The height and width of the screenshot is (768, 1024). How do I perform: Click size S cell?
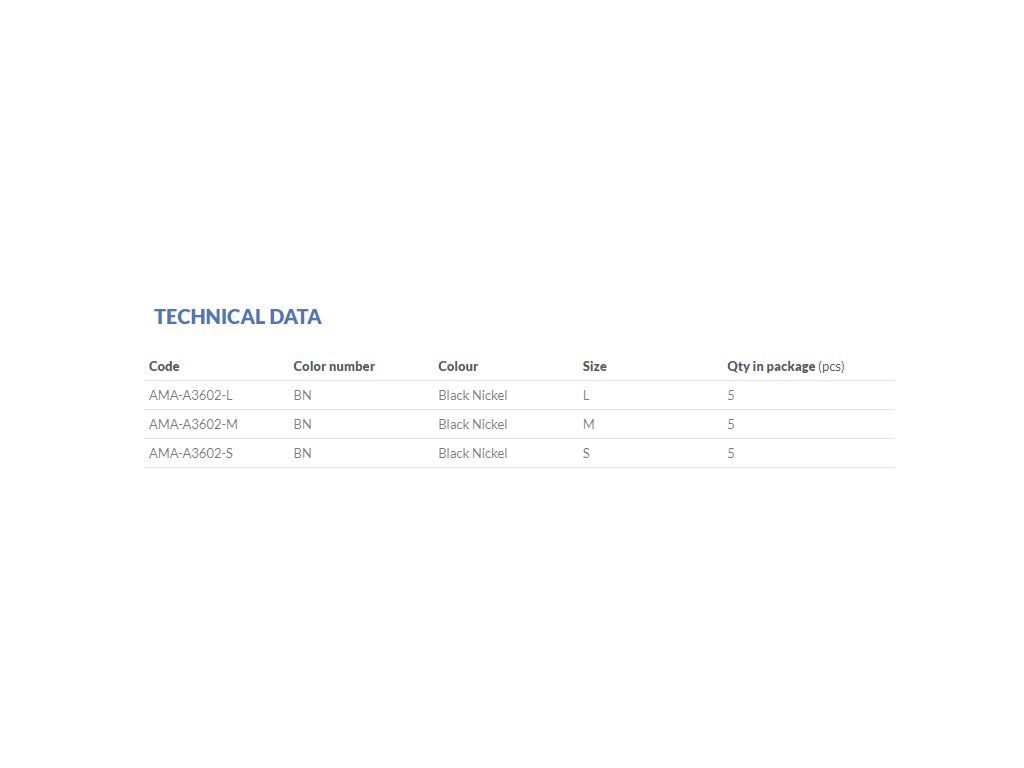[586, 453]
